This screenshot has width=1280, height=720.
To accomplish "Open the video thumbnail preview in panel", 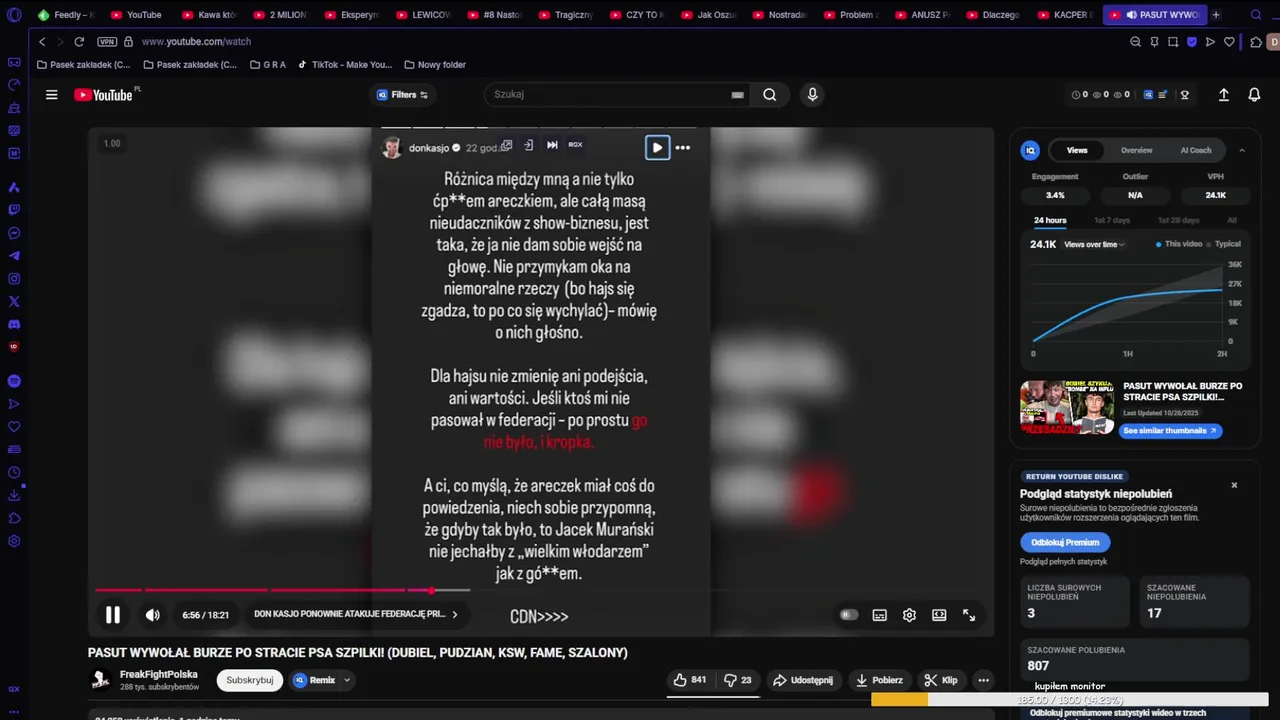I will pyautogui.click(x=1067, y=407).
